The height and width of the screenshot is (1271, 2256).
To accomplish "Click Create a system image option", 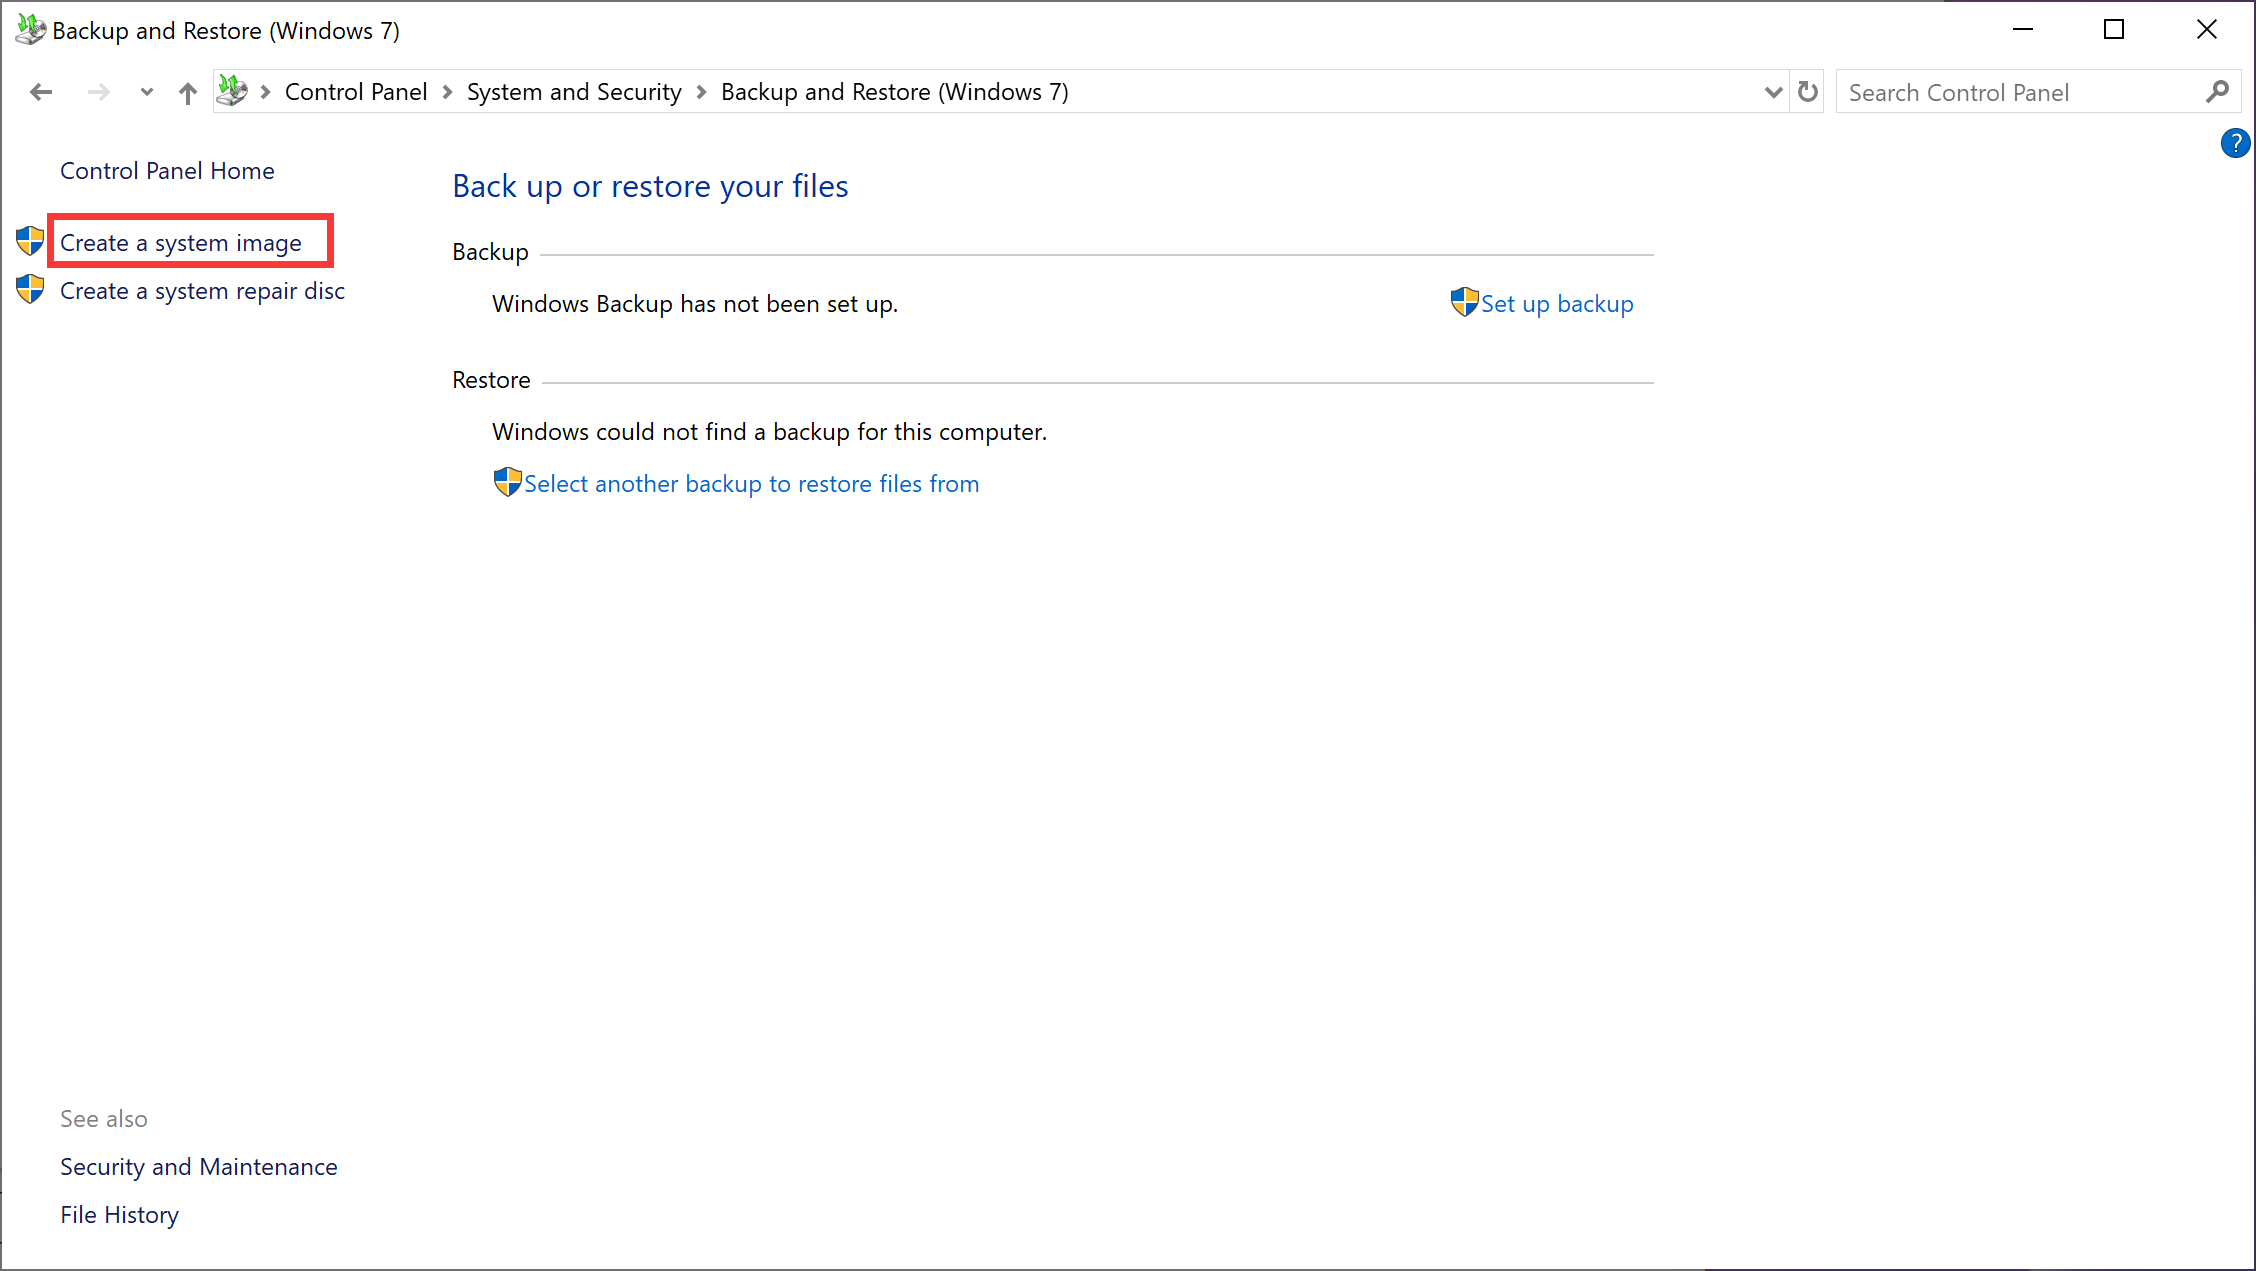I will point(180,242).
